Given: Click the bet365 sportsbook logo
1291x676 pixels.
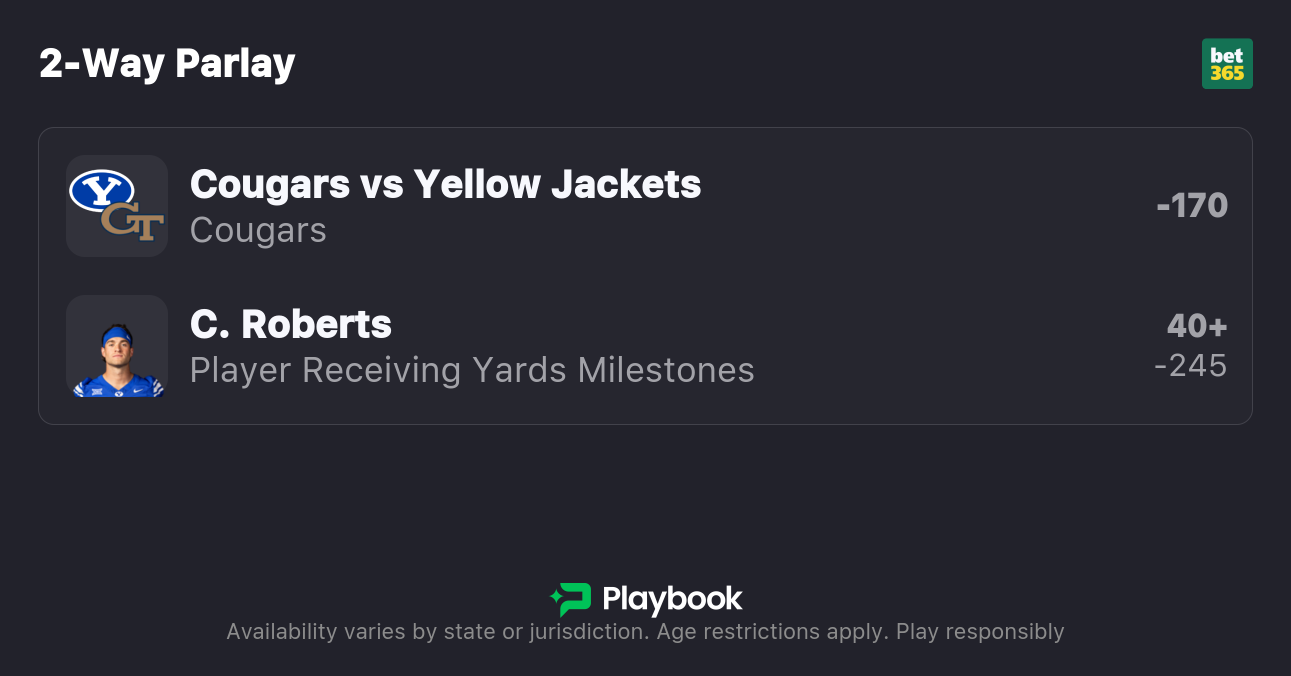Looking at the screenshot, I should coord(1227,64).
